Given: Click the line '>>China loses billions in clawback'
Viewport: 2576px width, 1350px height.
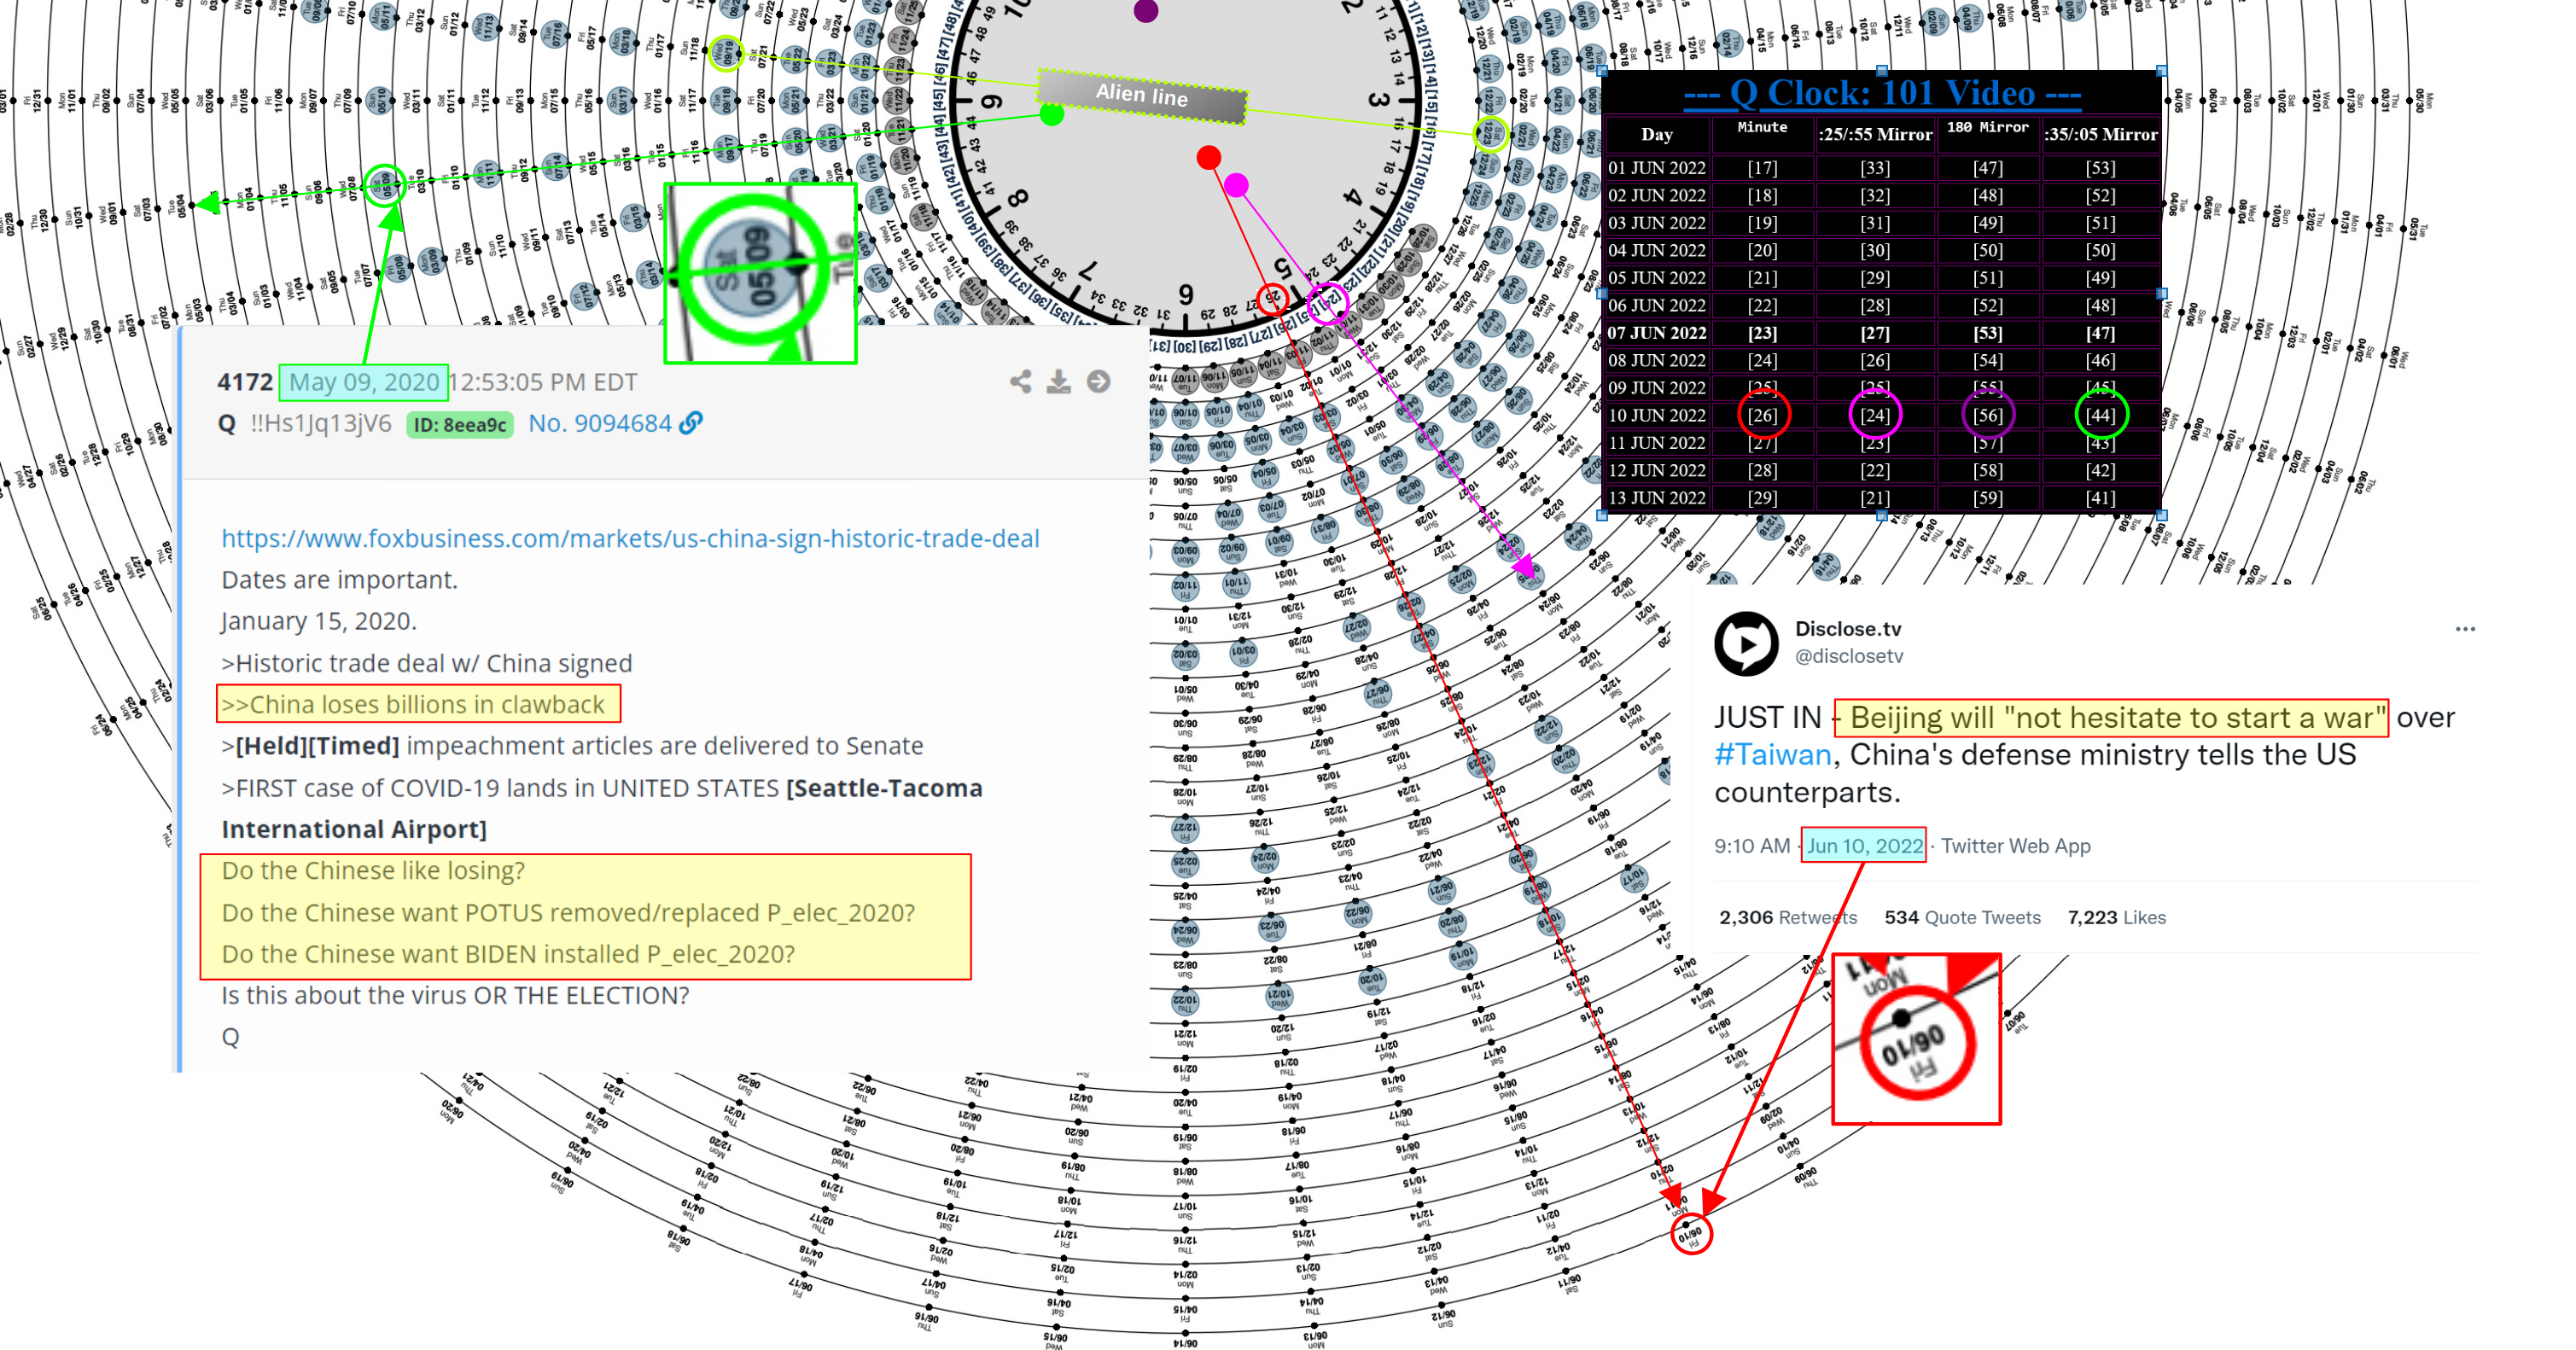Looking at the screenshot, I should click(x=413, y=704).
